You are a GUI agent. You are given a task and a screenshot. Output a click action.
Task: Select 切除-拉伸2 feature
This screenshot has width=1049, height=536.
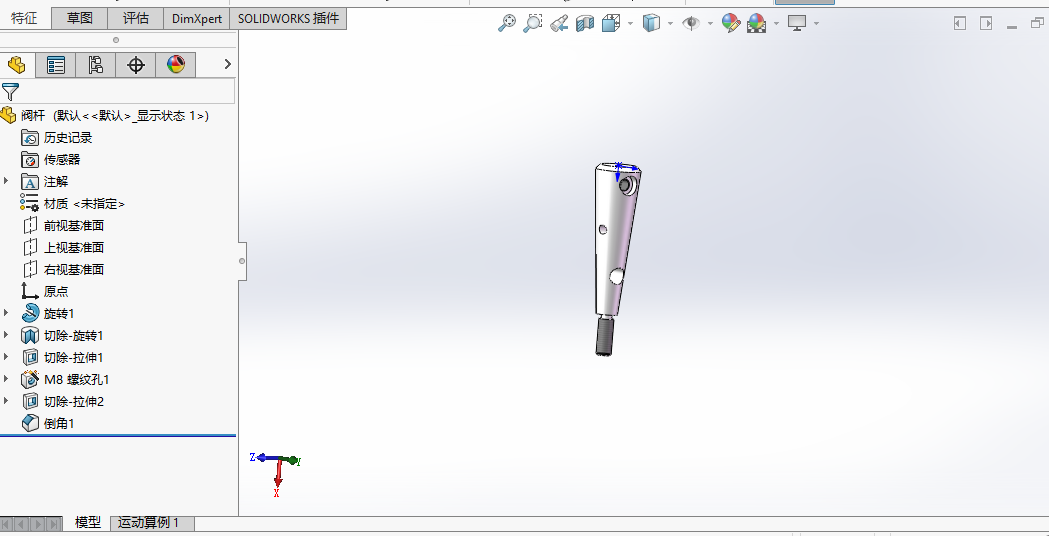(x=74, y=402)
